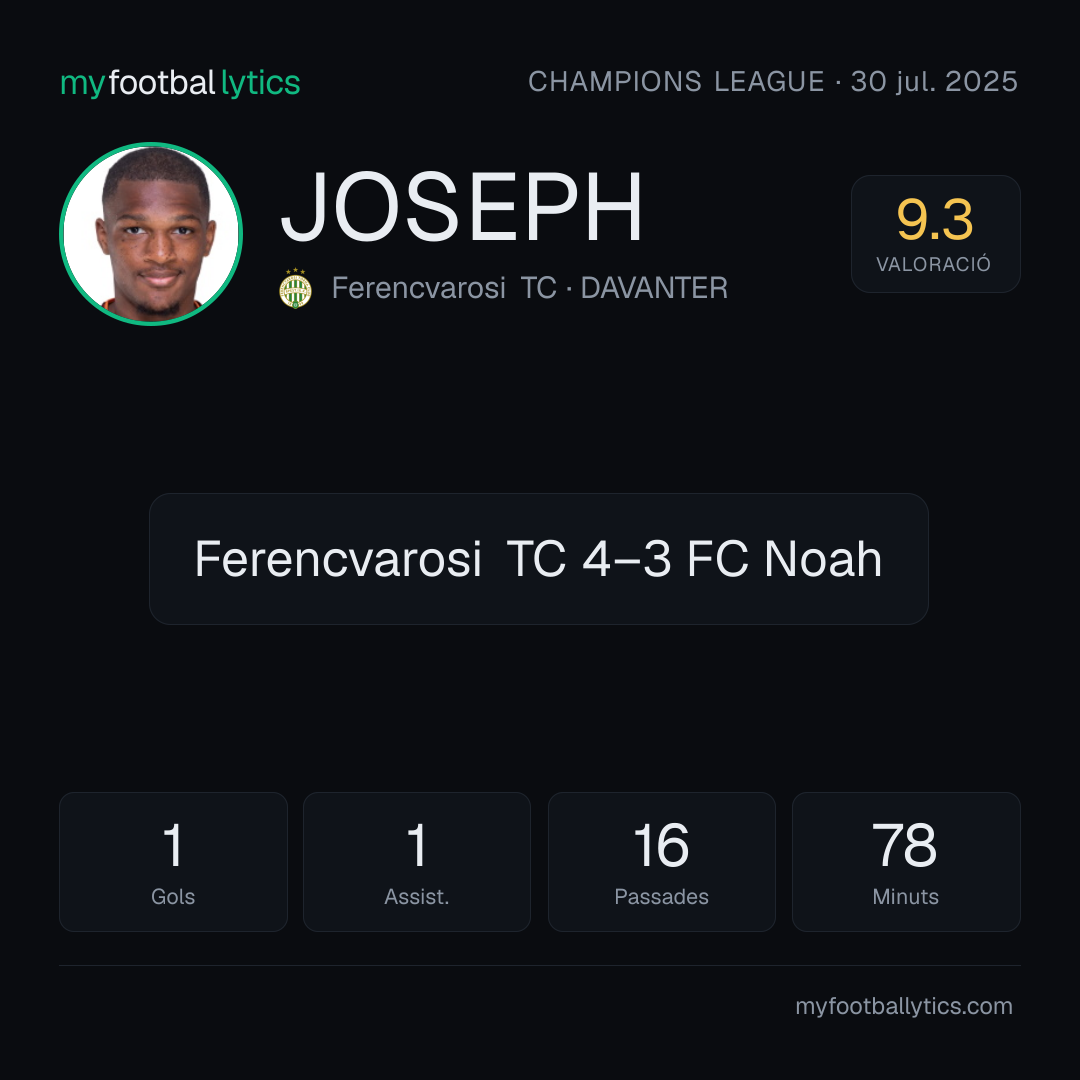Click the 78 minutes number
Viewport: 1080px width, 1080px height.
905,845
